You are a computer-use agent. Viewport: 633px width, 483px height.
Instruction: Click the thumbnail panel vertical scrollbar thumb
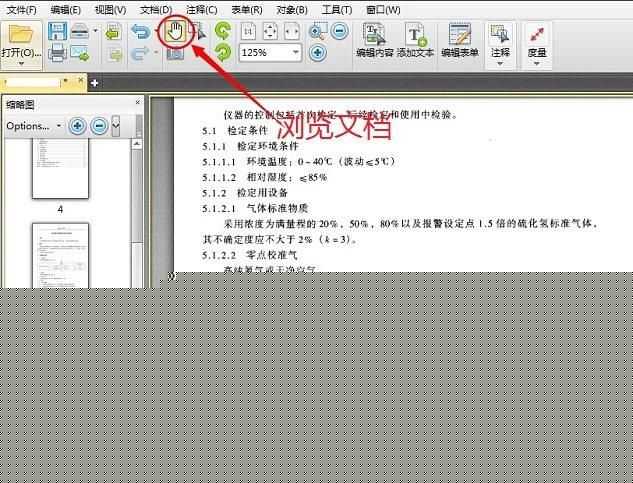coord(137,195)
